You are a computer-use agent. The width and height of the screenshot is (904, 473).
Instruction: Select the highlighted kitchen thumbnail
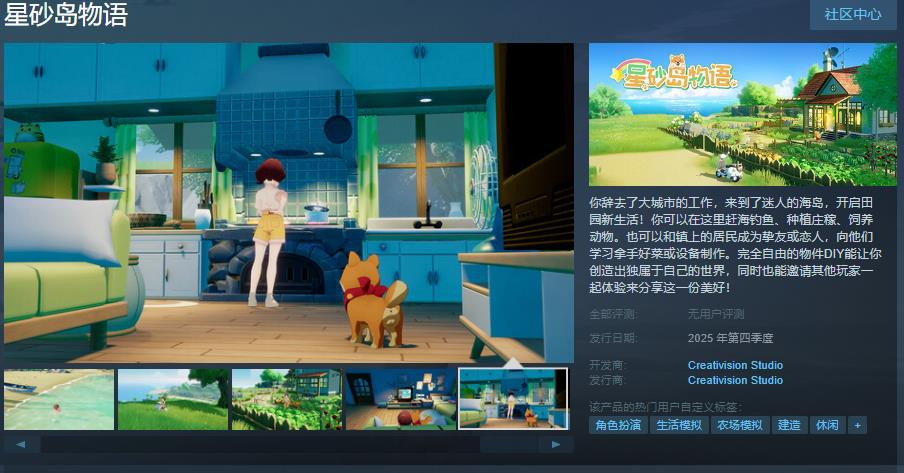(x=513, y=399)
